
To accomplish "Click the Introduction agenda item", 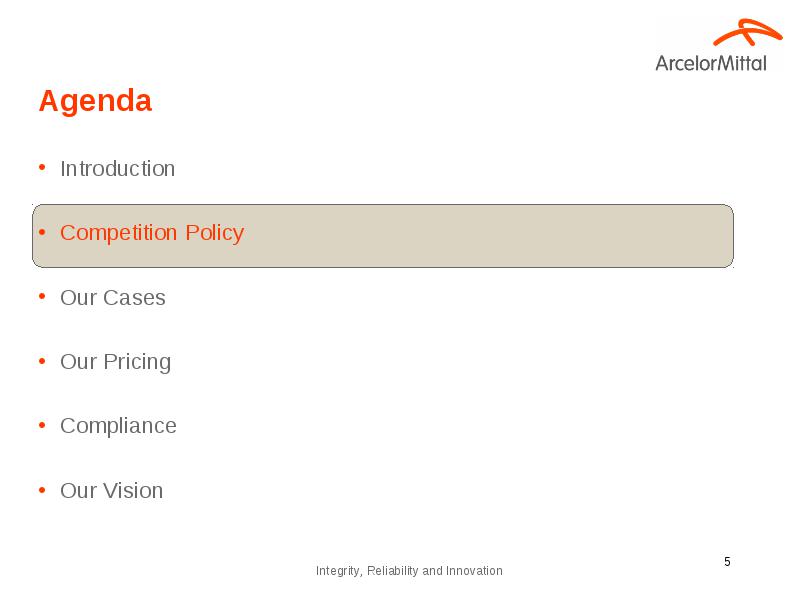I will pyautogui.click(x=117, y=169).
